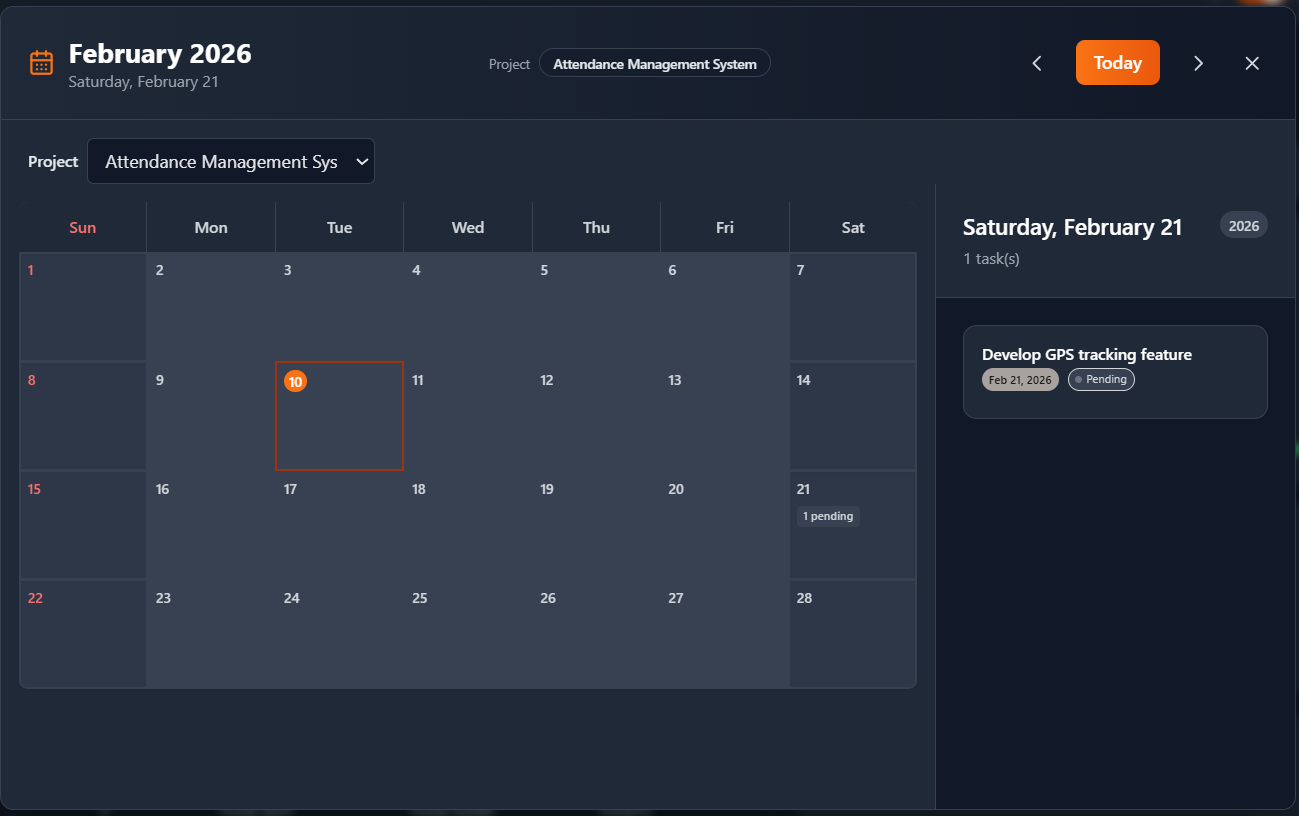The image size is (1299, 816).
Task: Select day 20 in the calendar
Action: [724, 525]
